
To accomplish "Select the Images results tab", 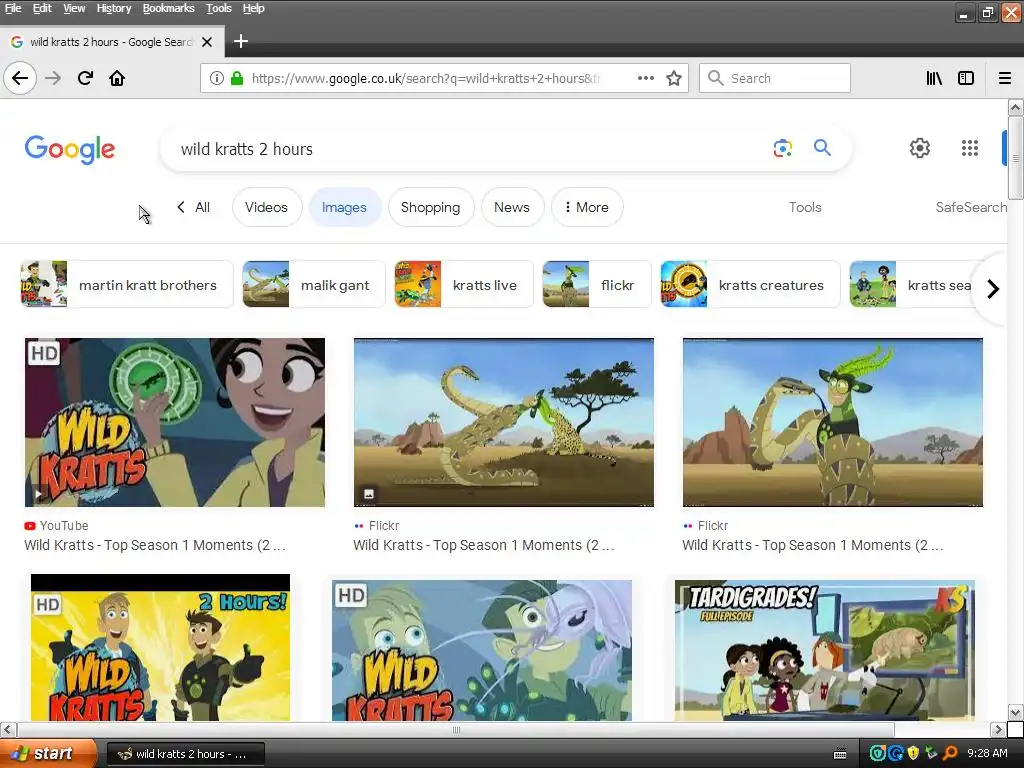I will point(344,207).
